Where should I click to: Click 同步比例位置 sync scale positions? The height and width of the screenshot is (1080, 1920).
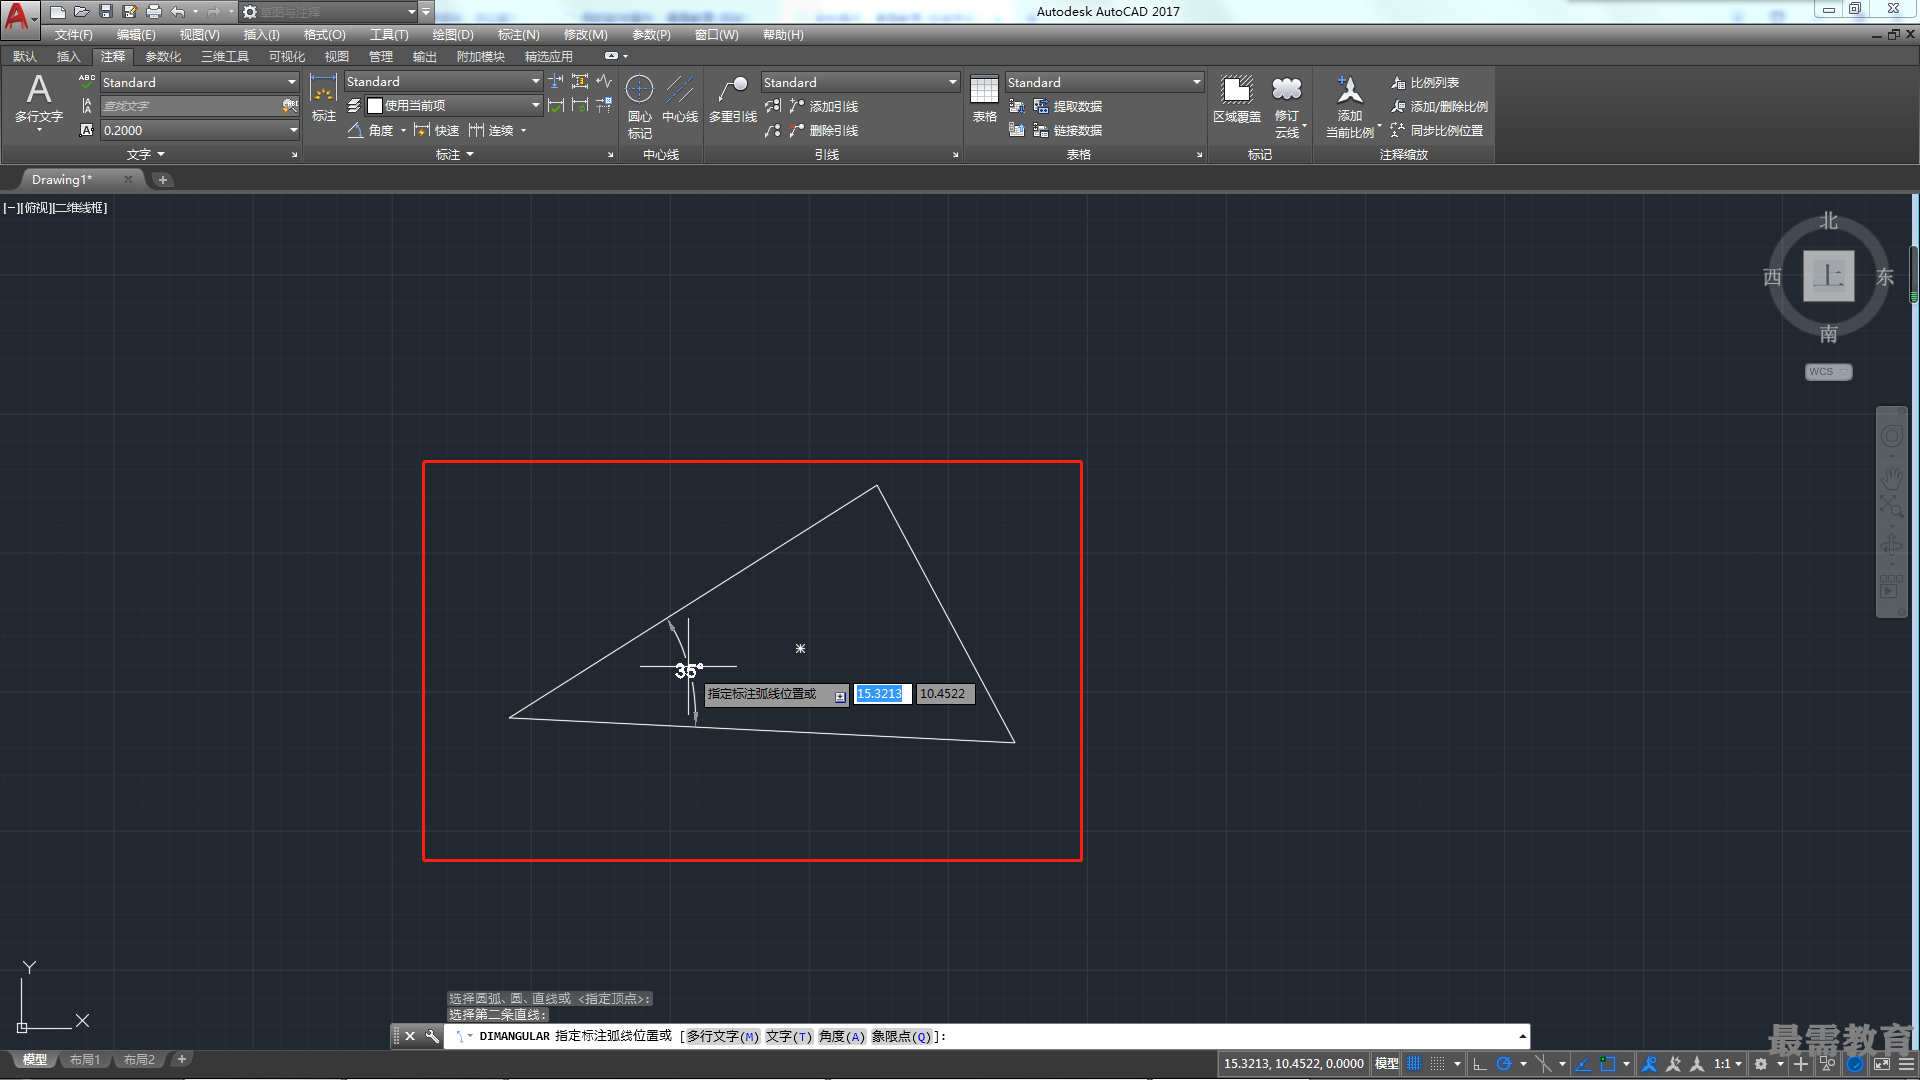coord(1437,131)
